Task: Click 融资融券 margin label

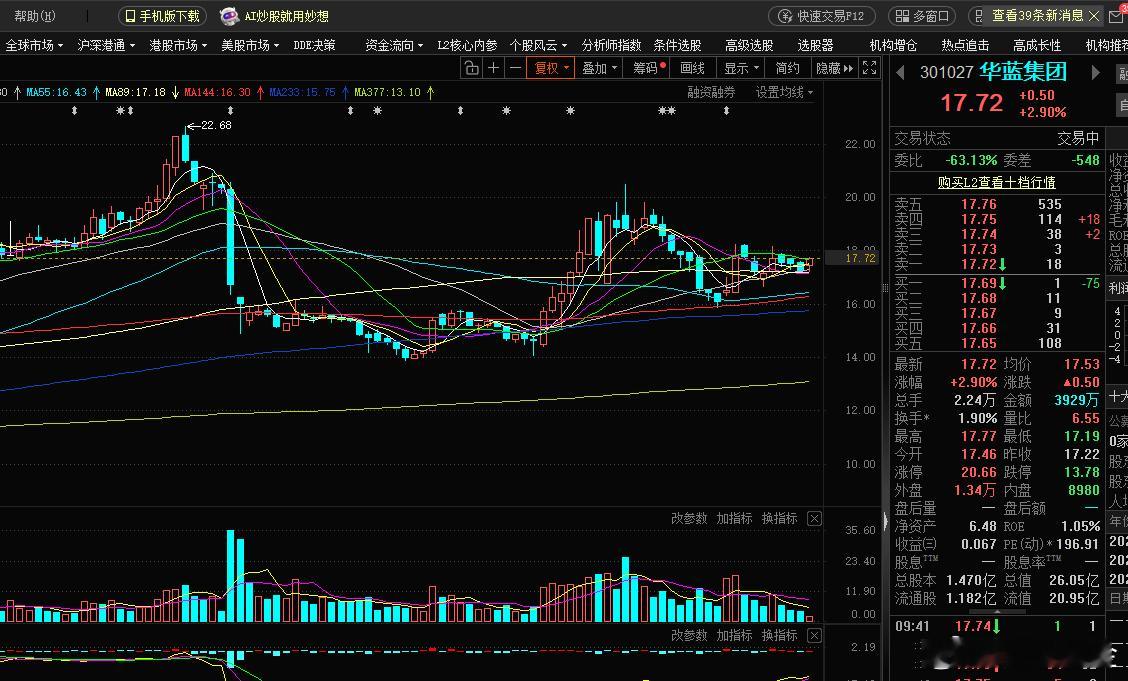Action: (x=711, y=92)
